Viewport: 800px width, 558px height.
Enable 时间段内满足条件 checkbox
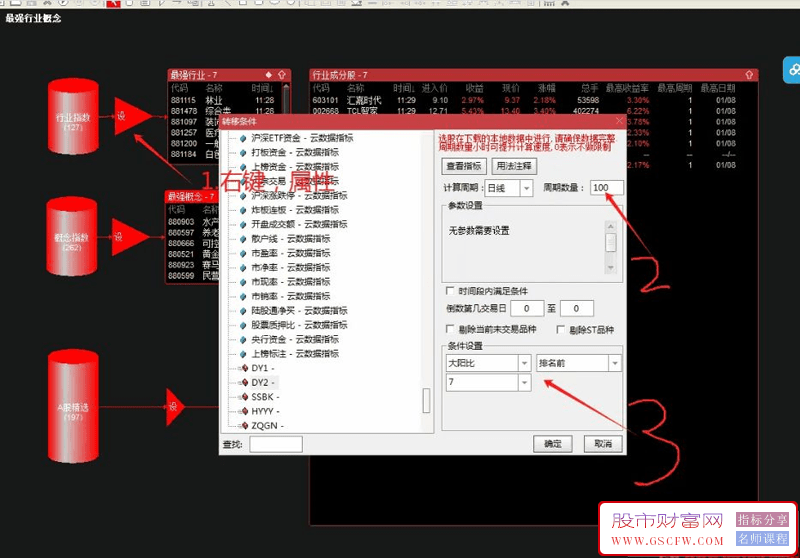[x=450, y=291]
